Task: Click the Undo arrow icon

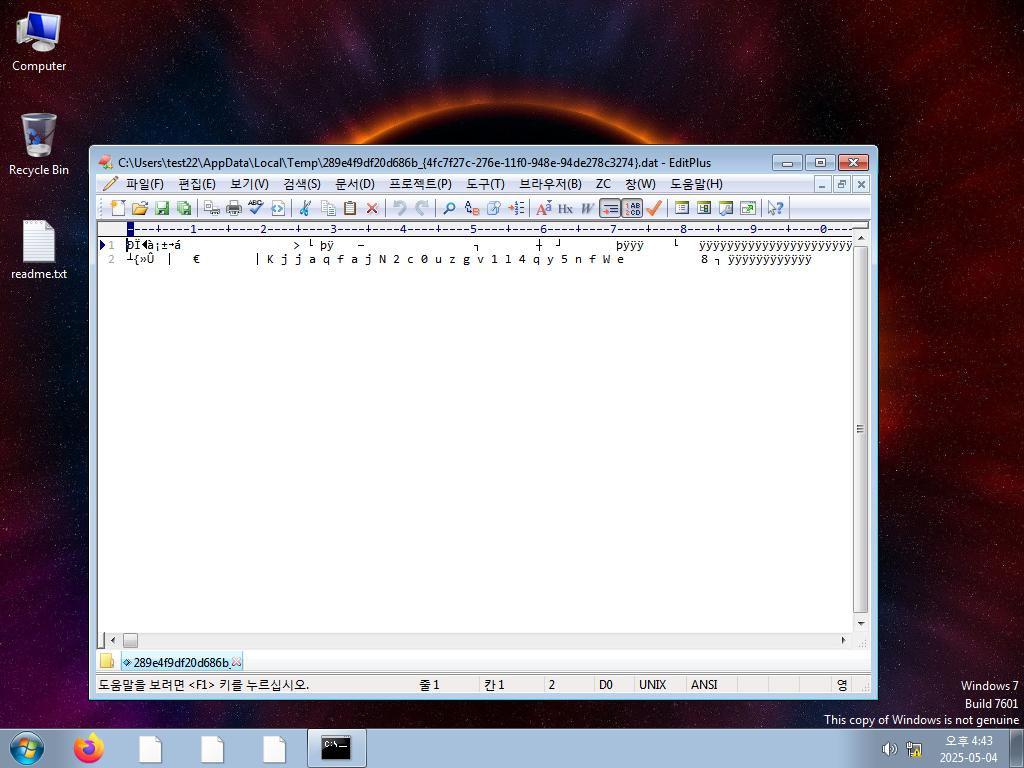Action: (400, 208)
